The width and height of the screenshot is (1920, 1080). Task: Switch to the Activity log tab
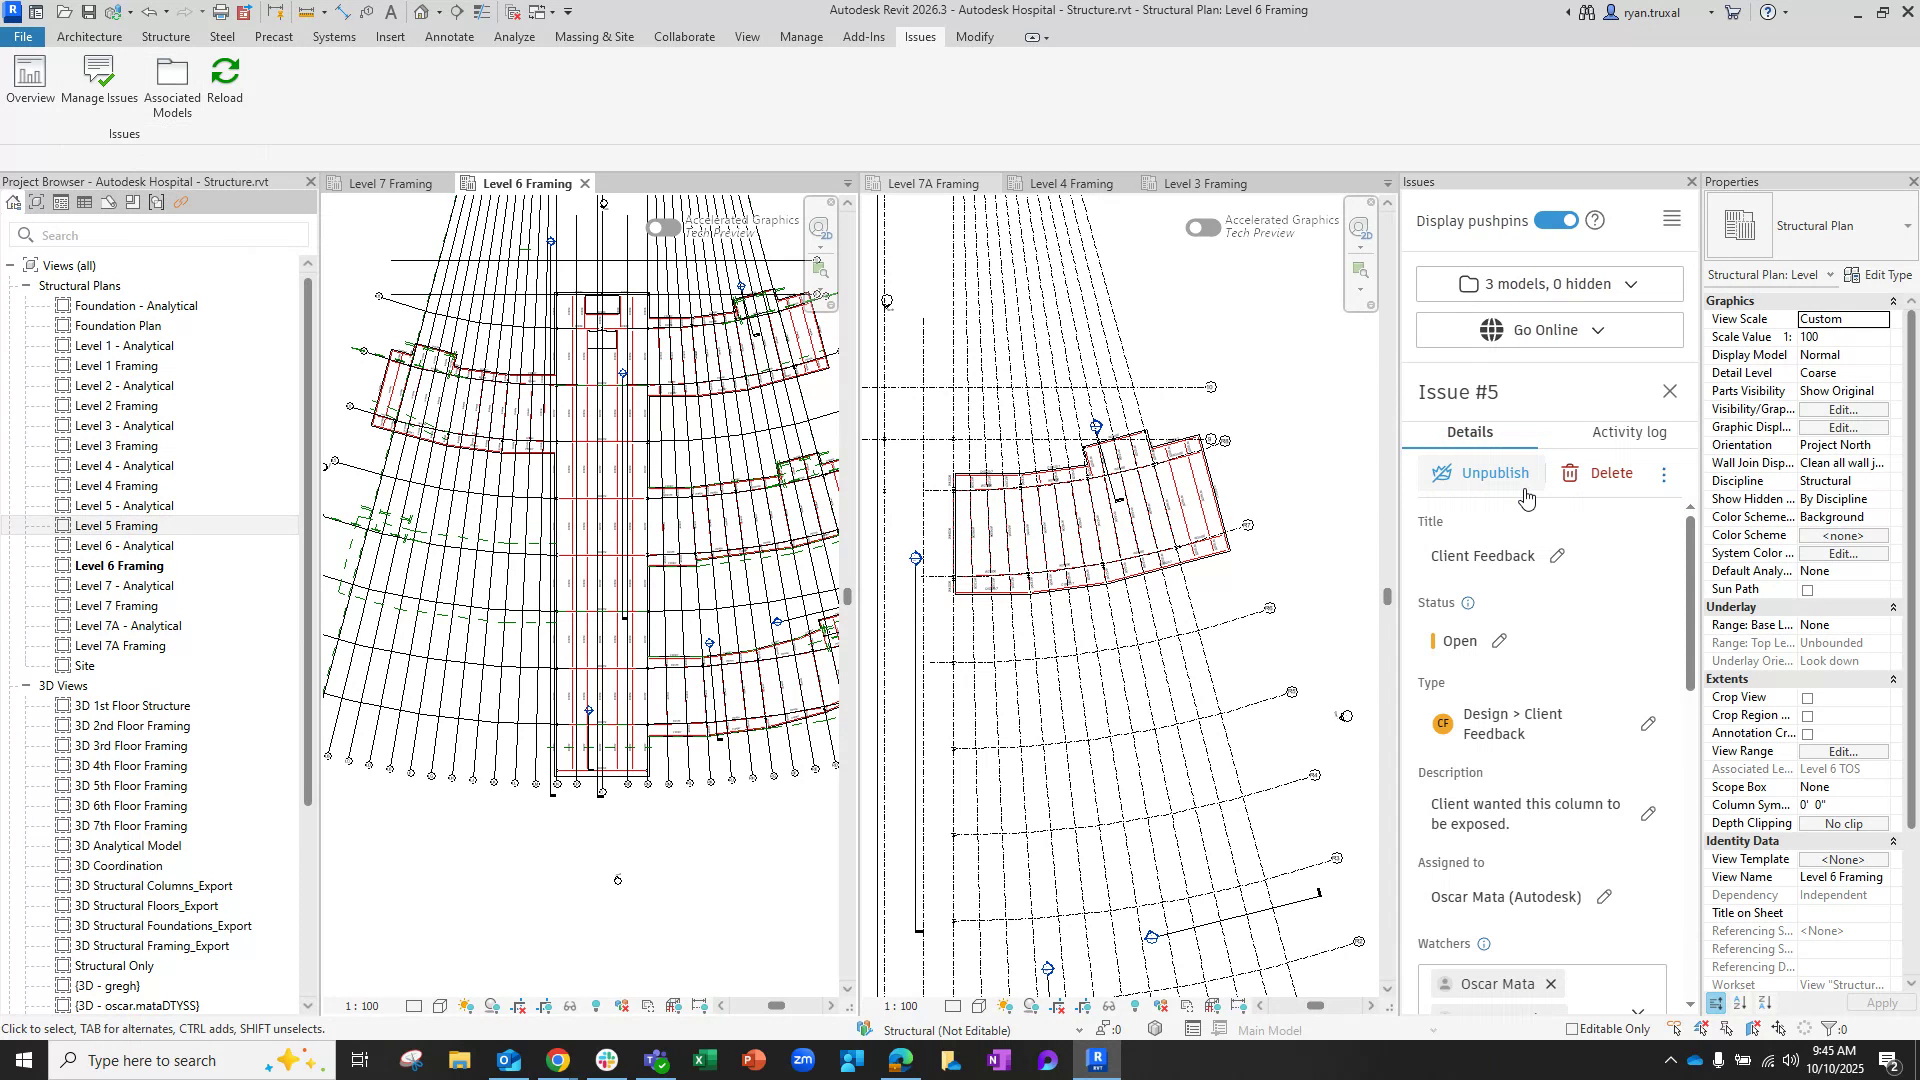tap(1628, 432)
